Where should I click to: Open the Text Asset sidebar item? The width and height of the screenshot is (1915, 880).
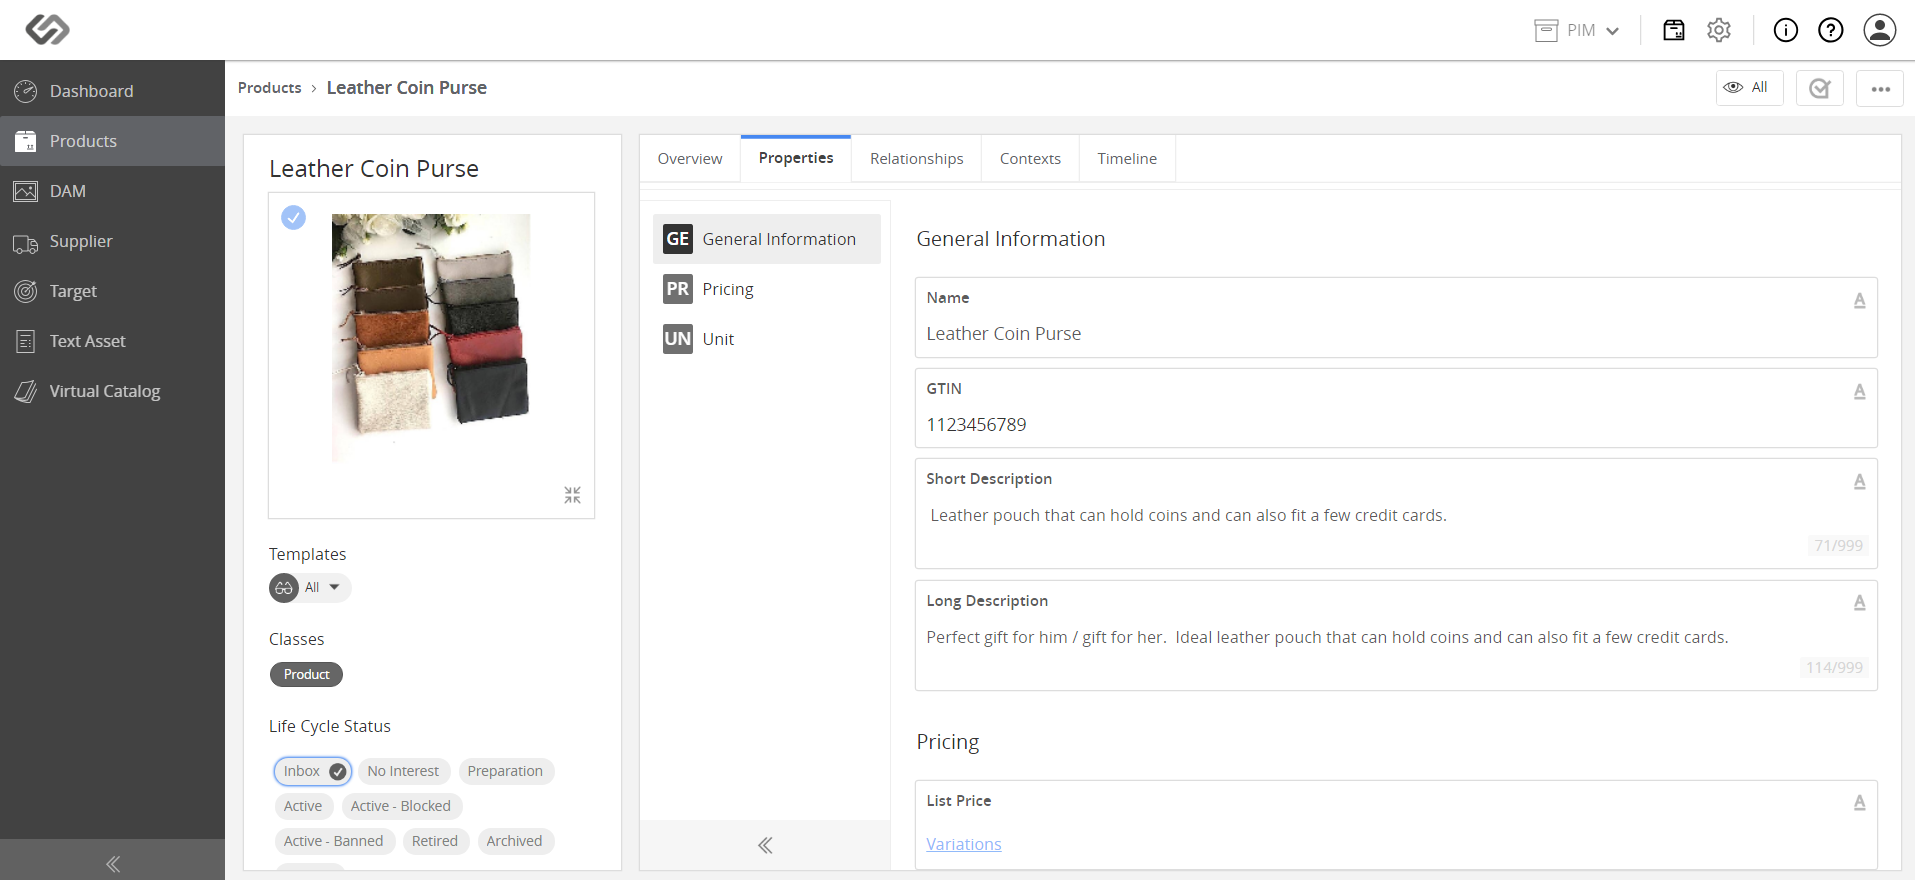tap(112, 341)
